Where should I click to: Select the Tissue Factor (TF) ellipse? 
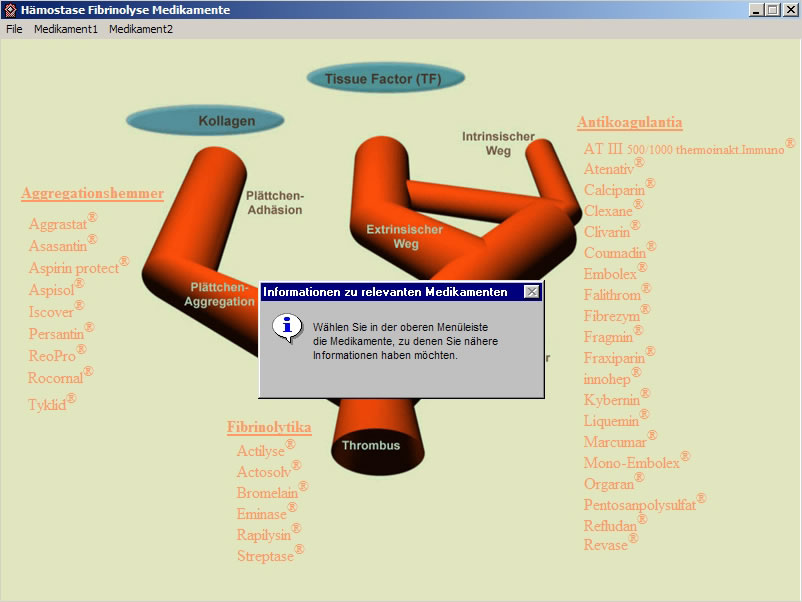(386, 78)
